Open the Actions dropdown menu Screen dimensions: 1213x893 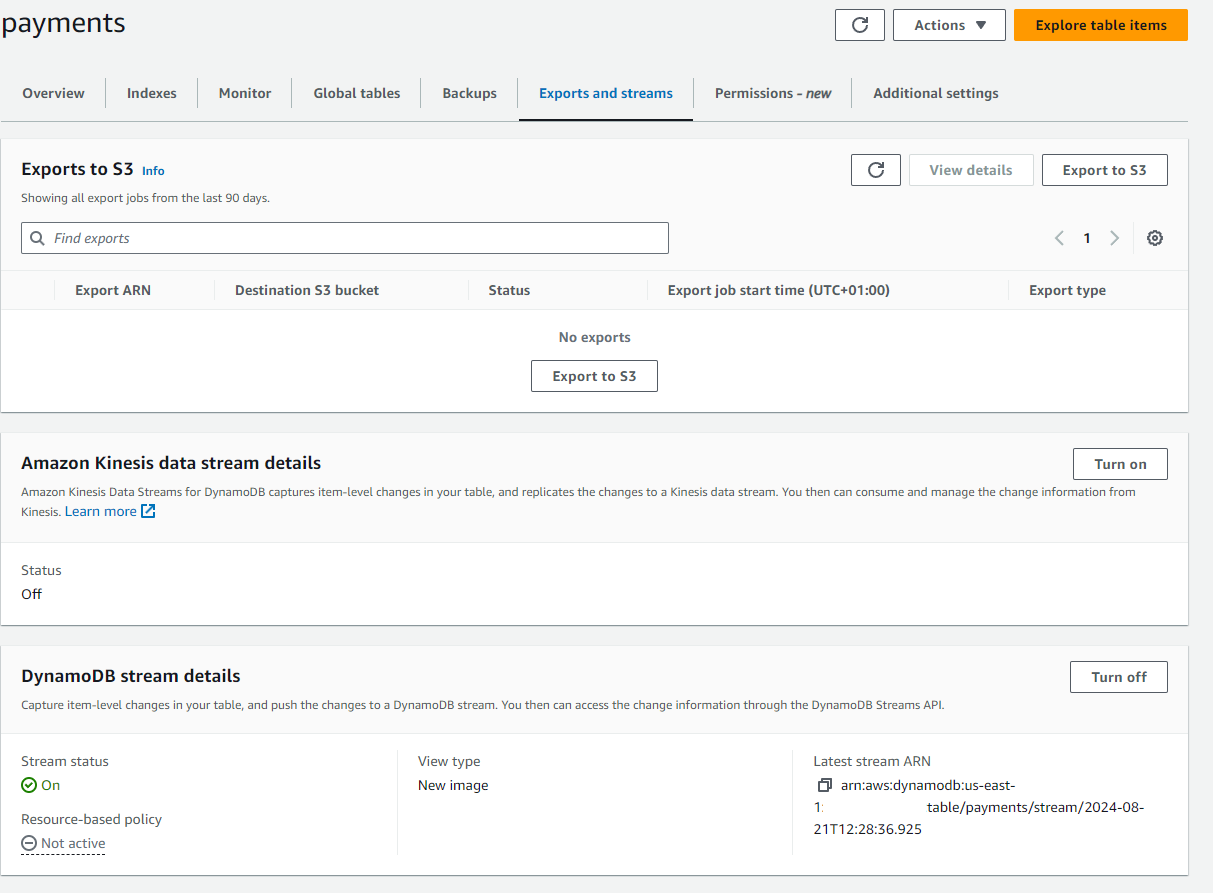(949, 25)
